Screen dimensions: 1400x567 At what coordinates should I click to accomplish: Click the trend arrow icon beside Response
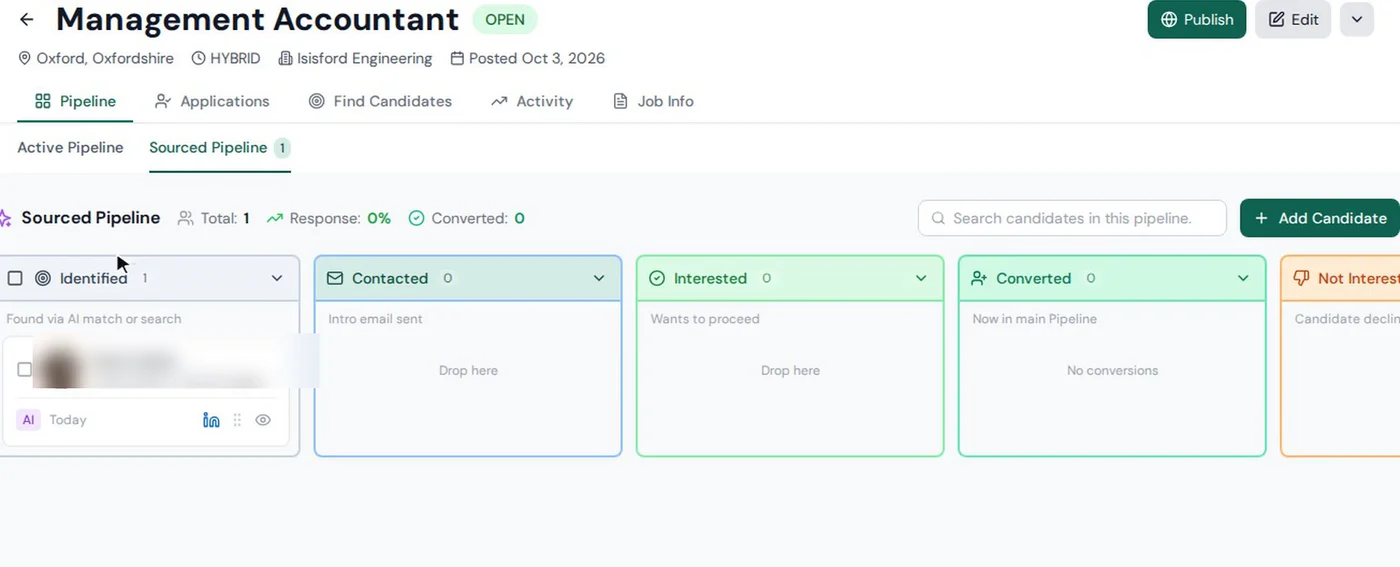[275, 218]
